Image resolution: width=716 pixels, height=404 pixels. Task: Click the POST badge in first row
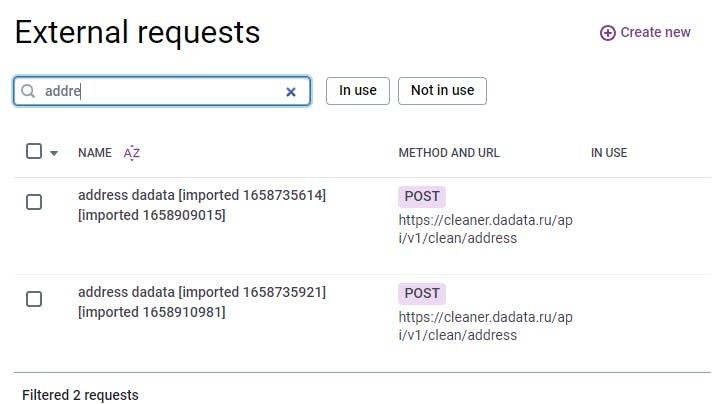point(422,196)
